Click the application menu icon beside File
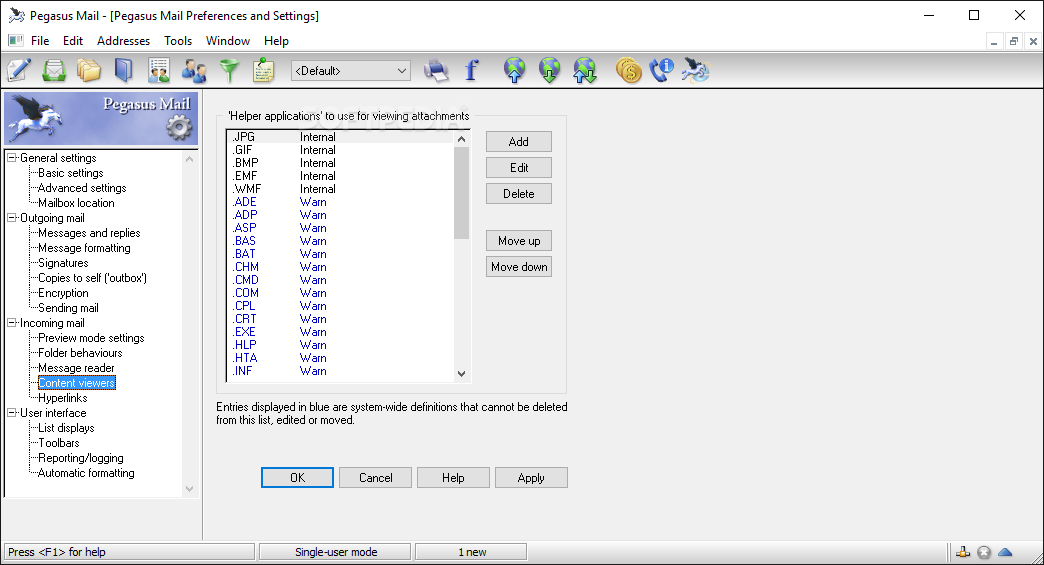 16,41
